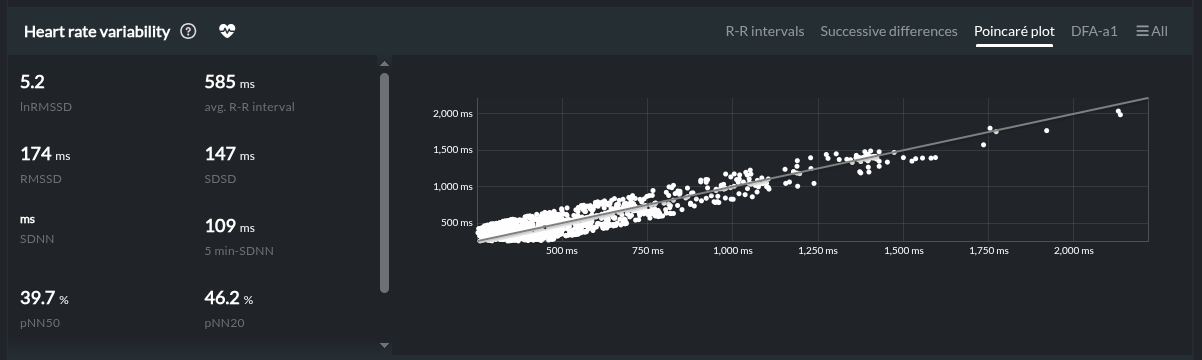Click the heart pulse icon in header
The height and width of the screenshot is (360, 1202).
tap(227, 31)
